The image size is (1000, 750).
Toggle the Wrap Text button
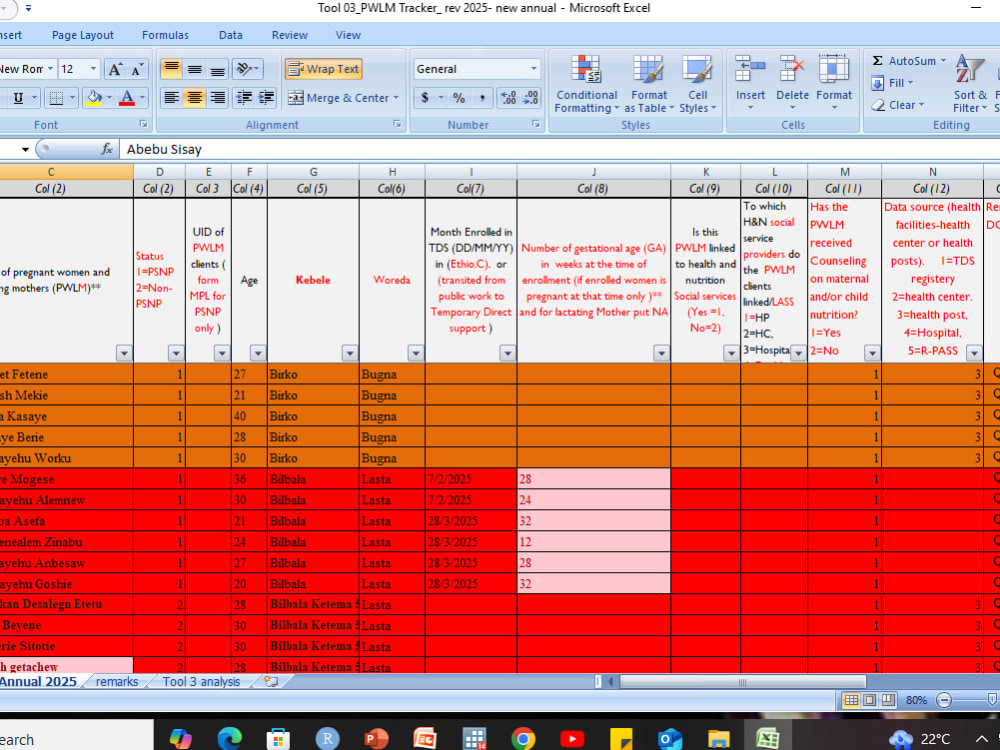point(323,69)
